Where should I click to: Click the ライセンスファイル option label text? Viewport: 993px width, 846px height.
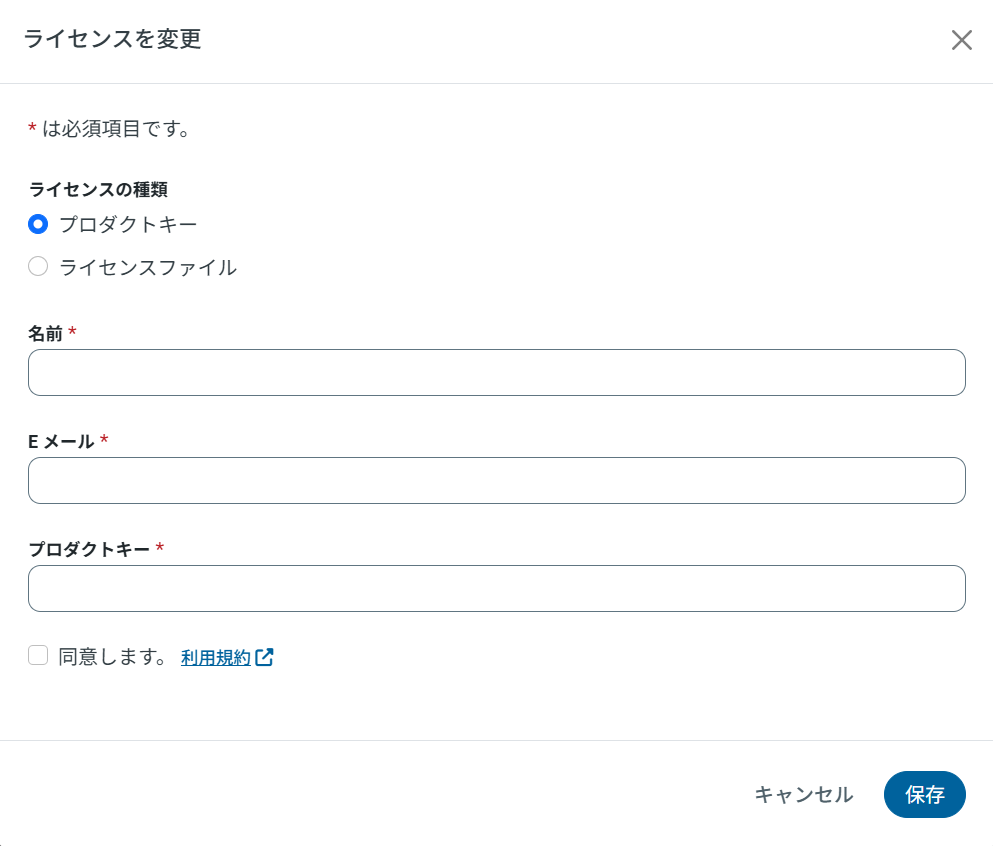pos(148,267)
